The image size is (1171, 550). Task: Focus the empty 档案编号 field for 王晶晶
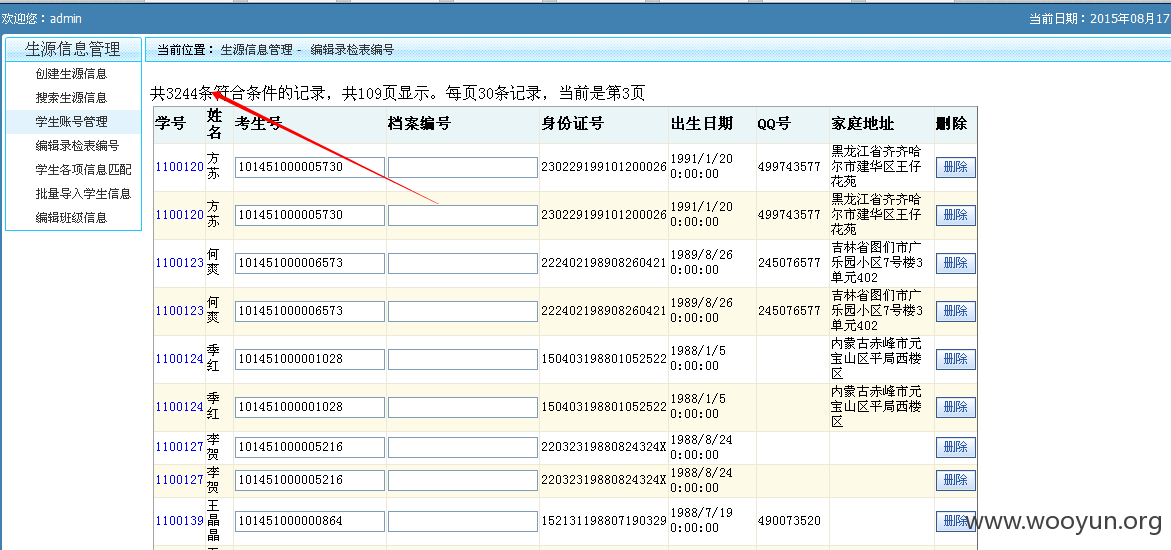(463, 521)
